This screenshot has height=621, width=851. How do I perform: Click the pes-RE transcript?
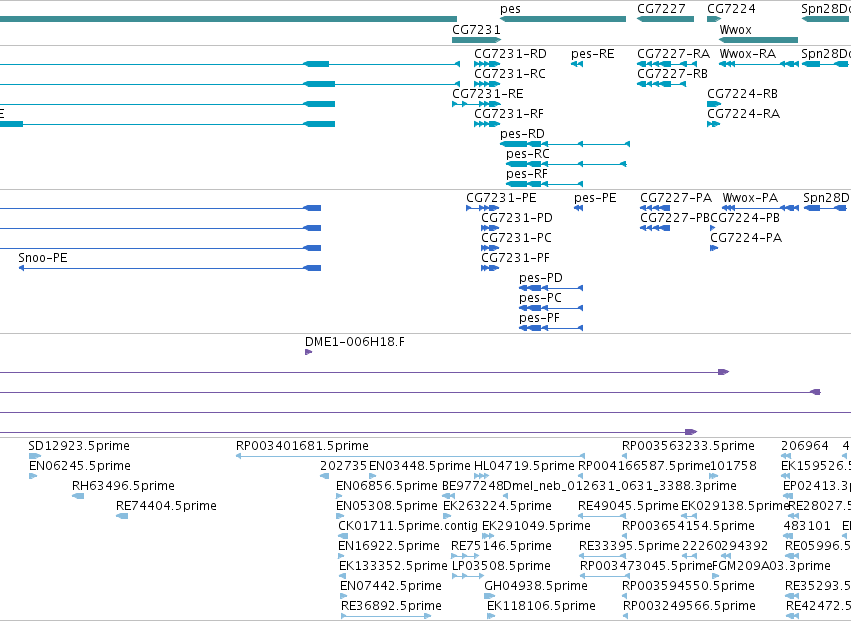tap(577, 64)
